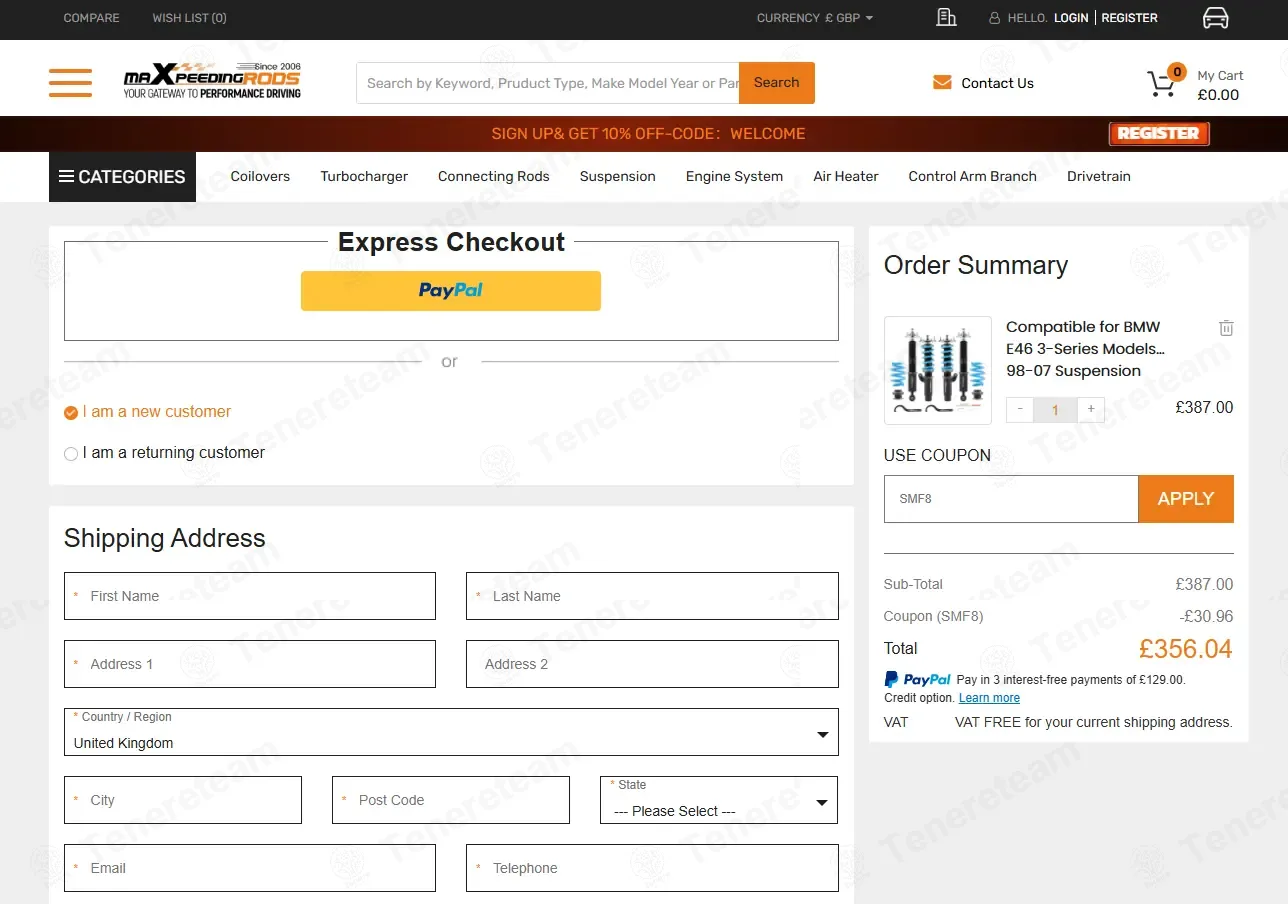The image size is (1288, 904).
Task: Click the user profile icon beside HELLO
Action: (994, 18)
